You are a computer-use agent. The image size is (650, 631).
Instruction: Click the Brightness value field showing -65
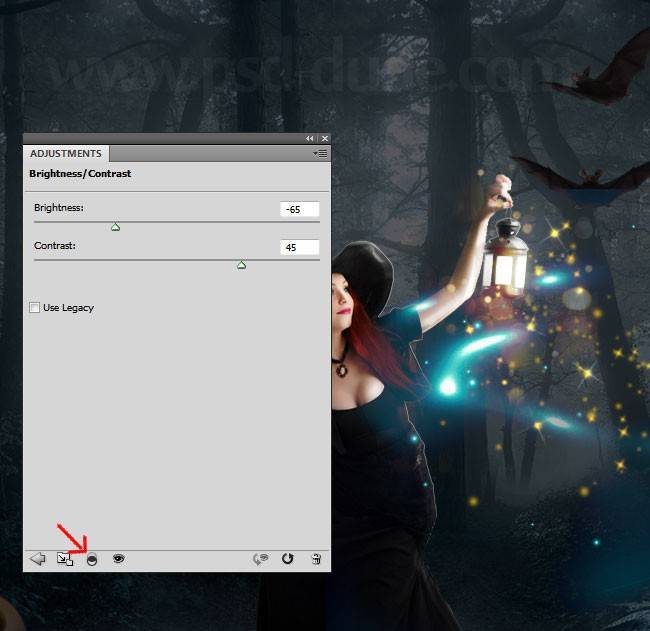(x=300, y=210)
